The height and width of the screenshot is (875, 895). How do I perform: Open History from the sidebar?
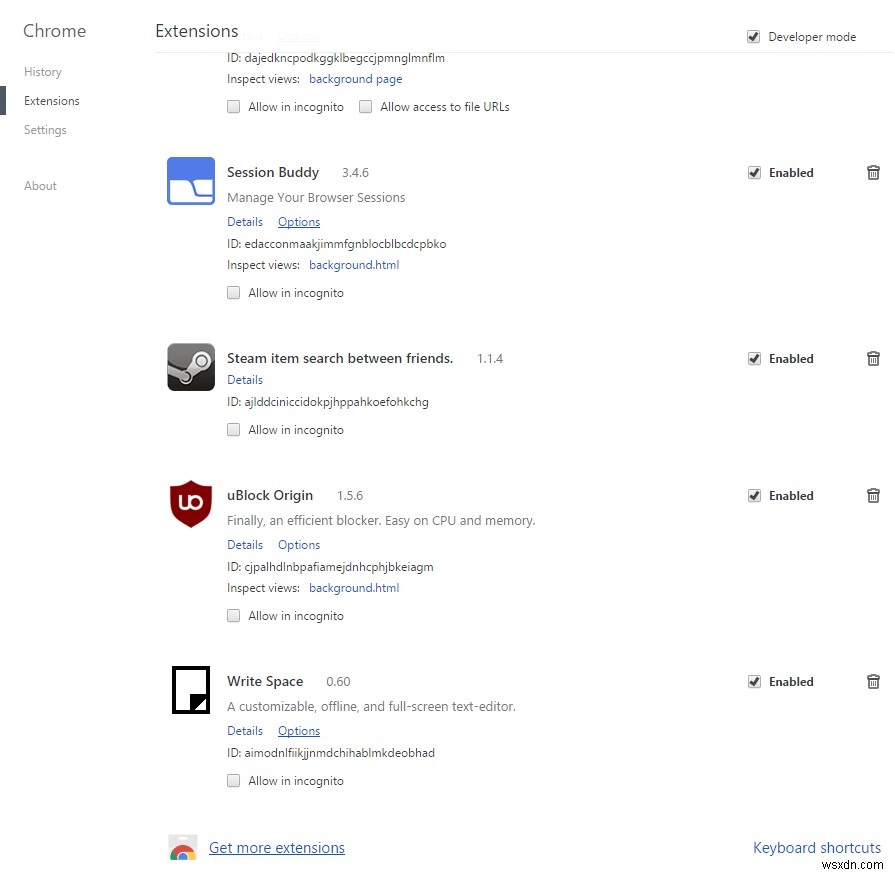click(x=43, y=71)
